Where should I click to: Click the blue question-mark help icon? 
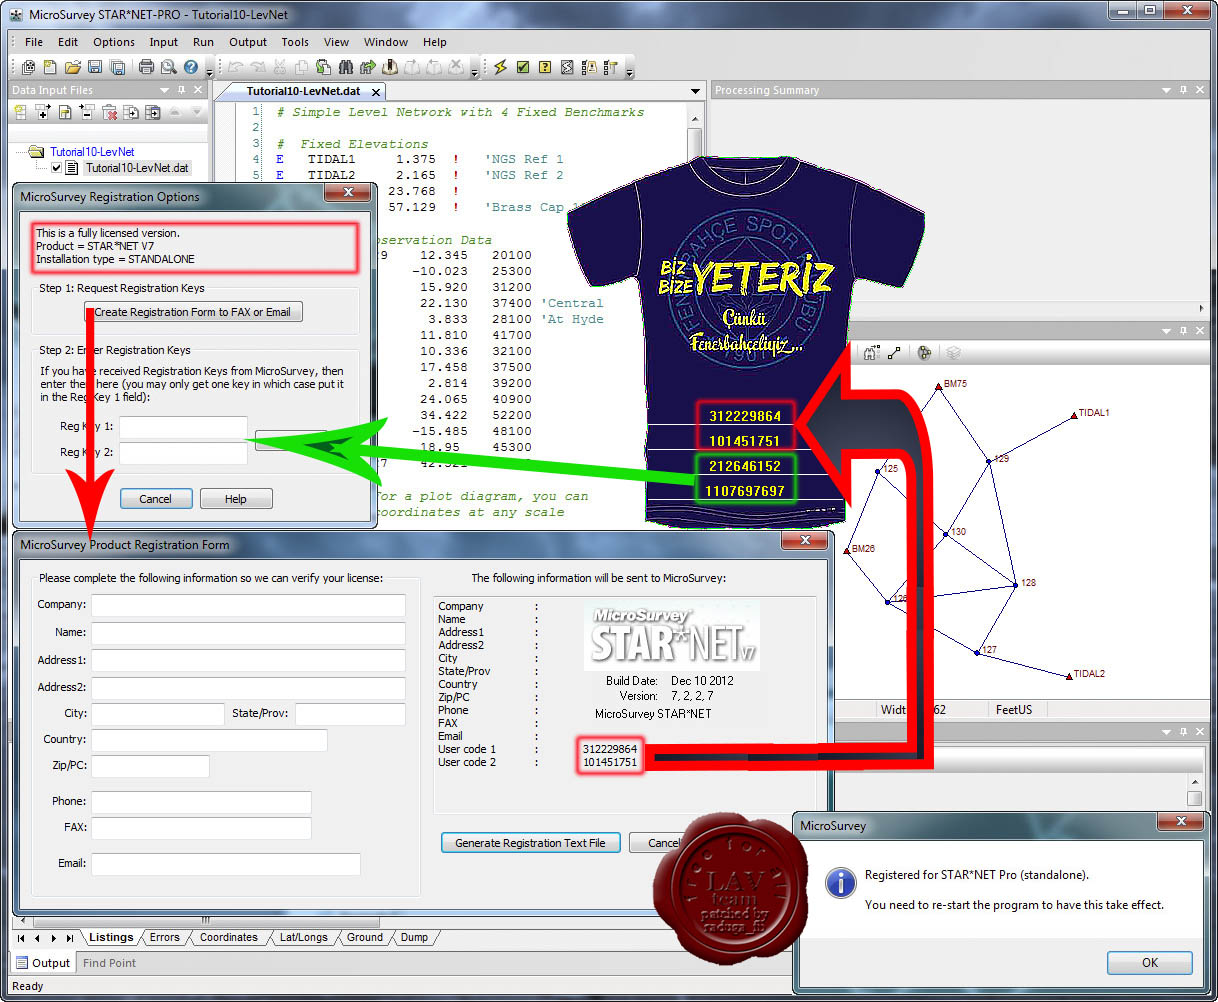click(190, 67)
